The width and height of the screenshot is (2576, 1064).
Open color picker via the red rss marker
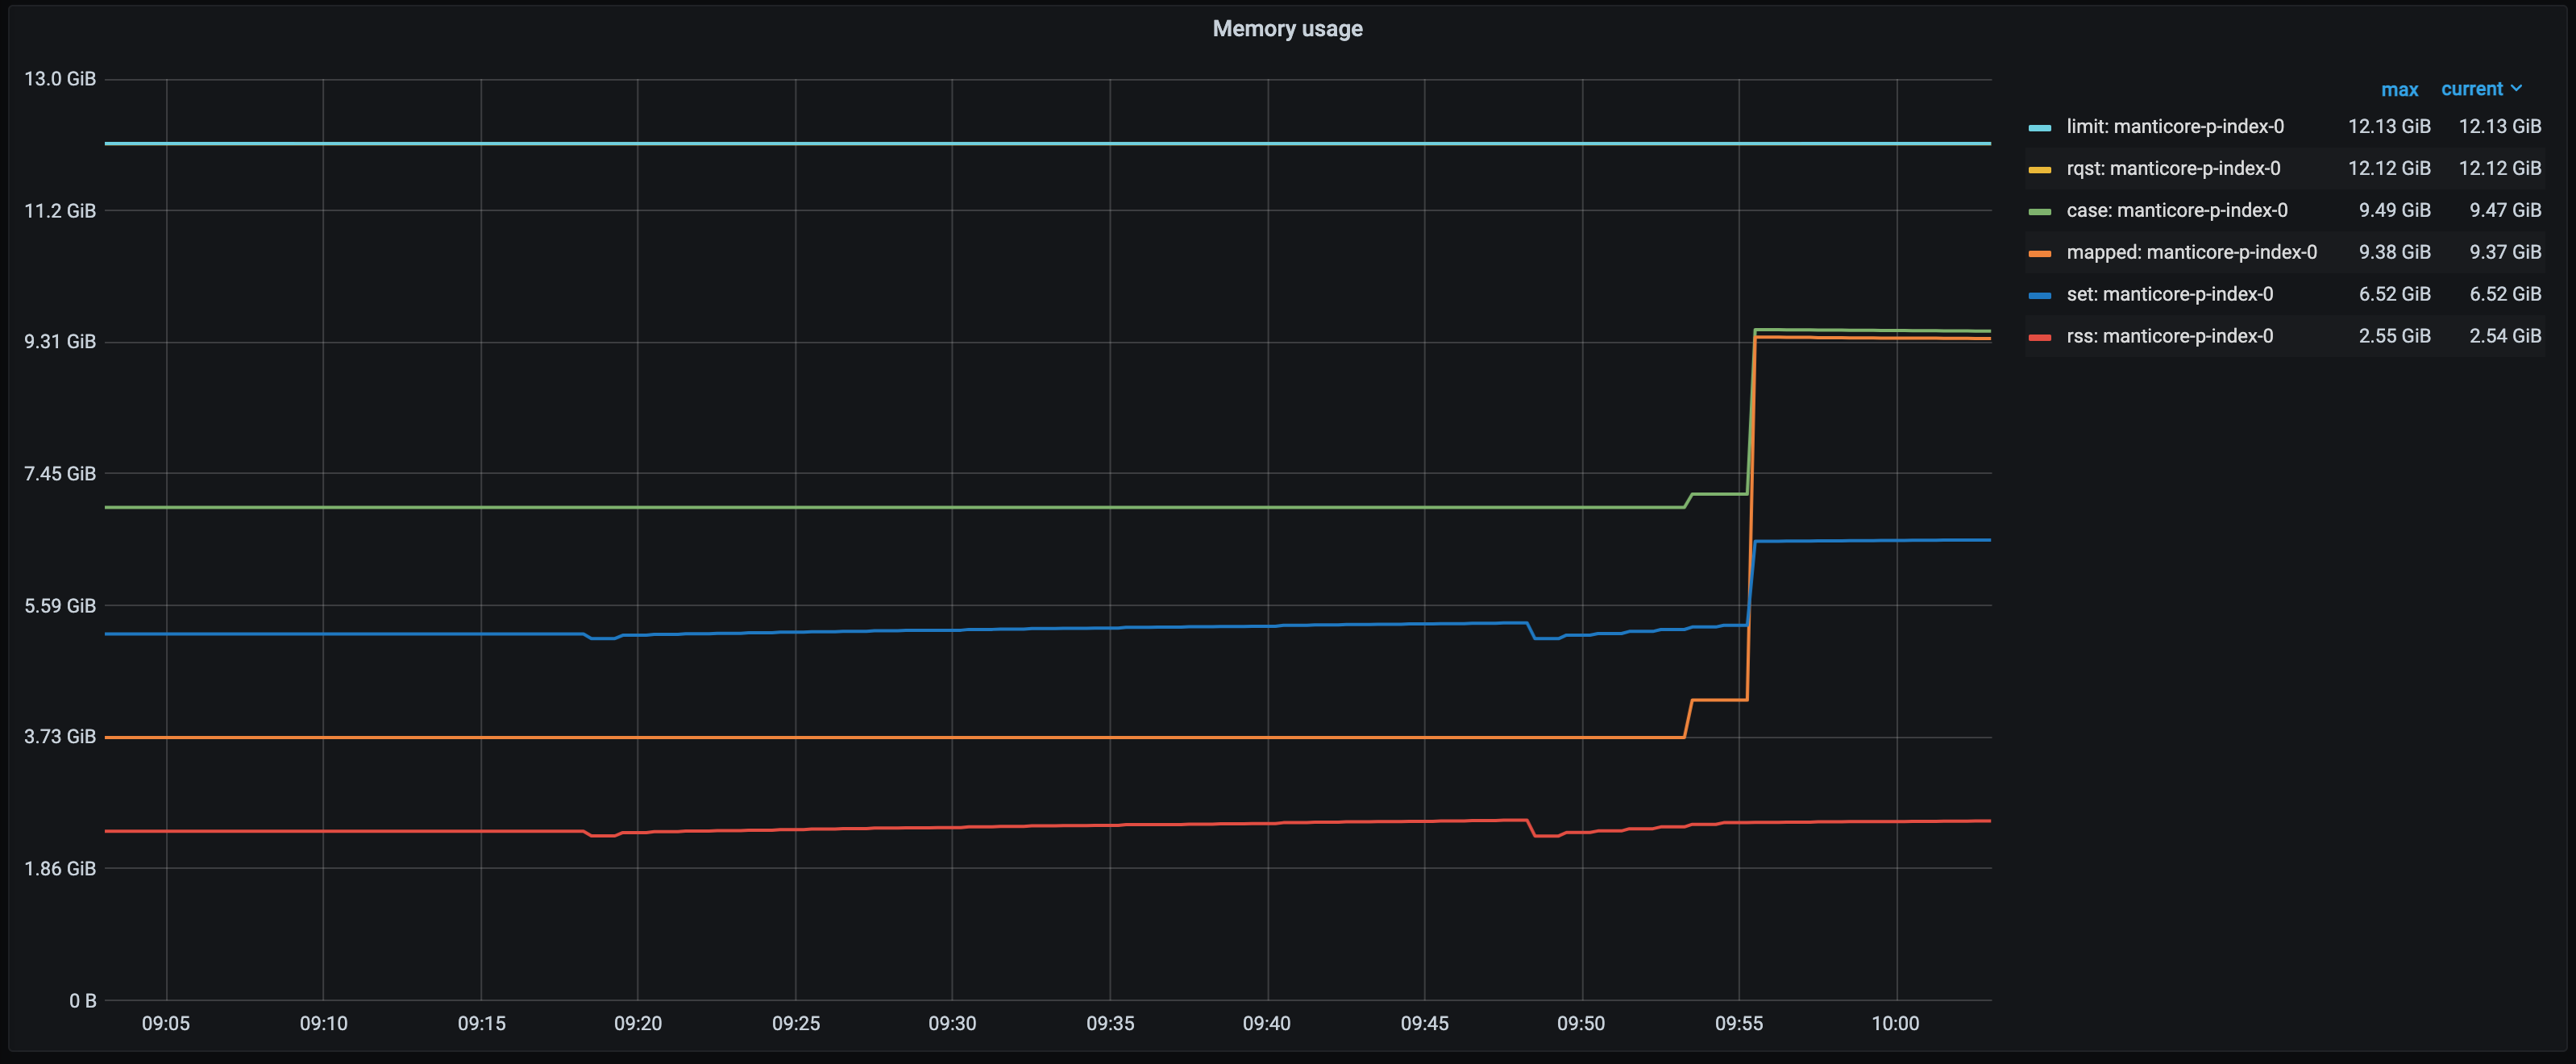pyautogui.click(x=2040, y=336)
